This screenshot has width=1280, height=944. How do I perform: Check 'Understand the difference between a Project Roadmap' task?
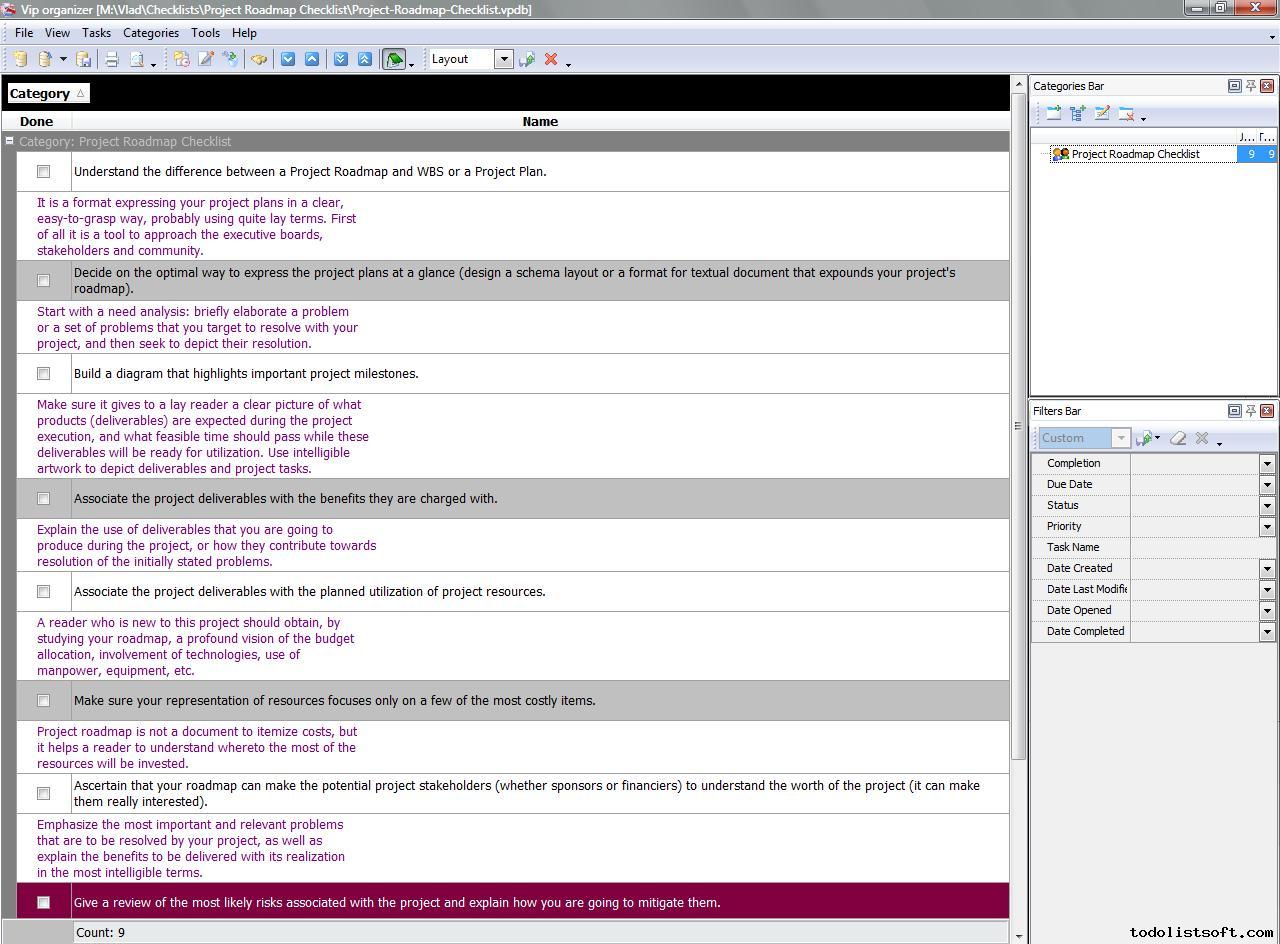click(43, 172)
